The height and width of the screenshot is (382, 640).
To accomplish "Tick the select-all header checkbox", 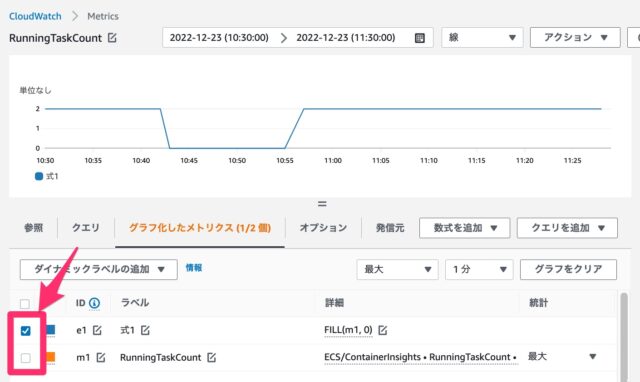I will point(25,304).
